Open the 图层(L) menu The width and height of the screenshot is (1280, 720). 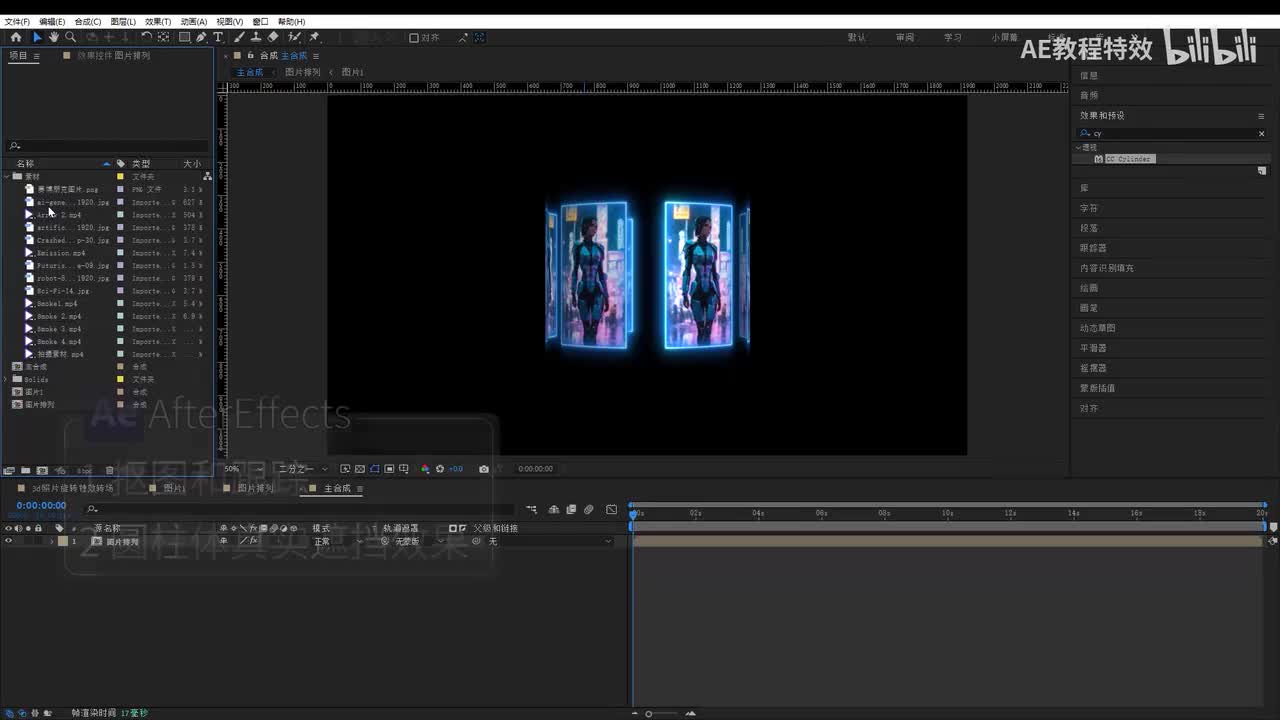123,21
